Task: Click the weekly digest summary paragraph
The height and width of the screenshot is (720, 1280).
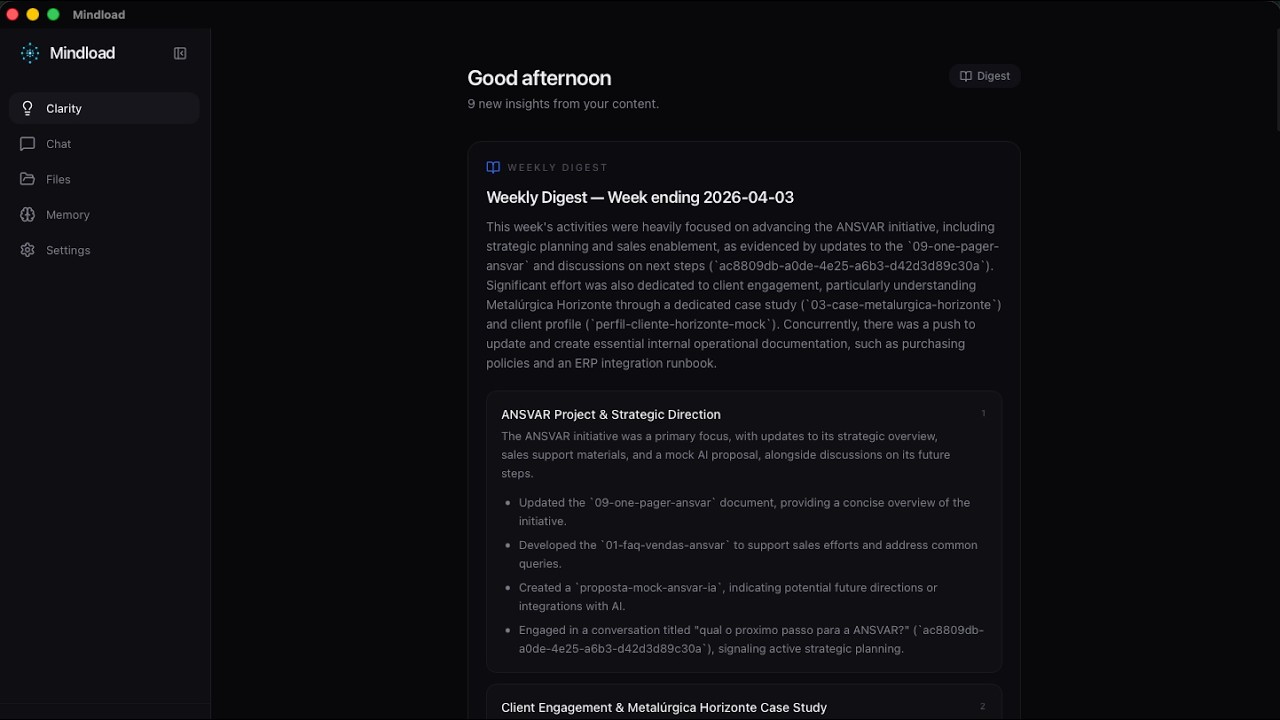Action: [743, 295]
